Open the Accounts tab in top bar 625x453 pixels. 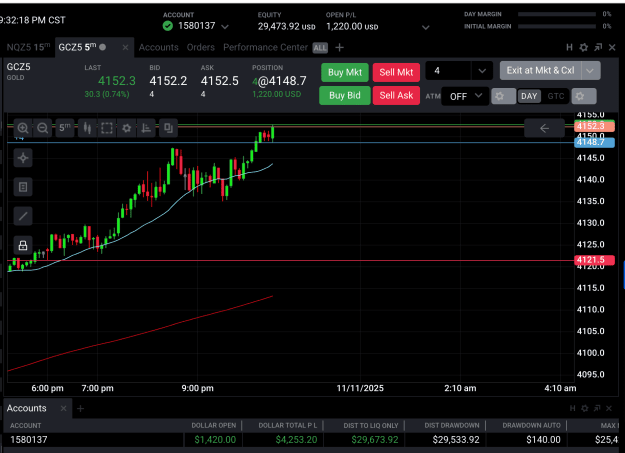(158, 47)
